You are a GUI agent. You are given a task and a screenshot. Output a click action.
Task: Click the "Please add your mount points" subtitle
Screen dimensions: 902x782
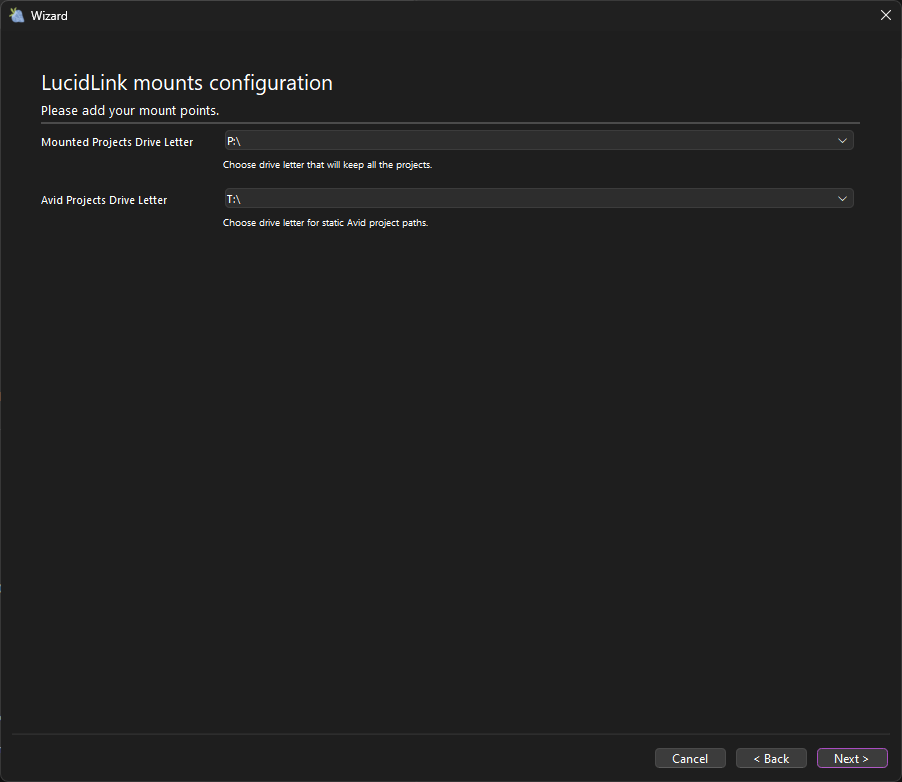pos(130,110)
